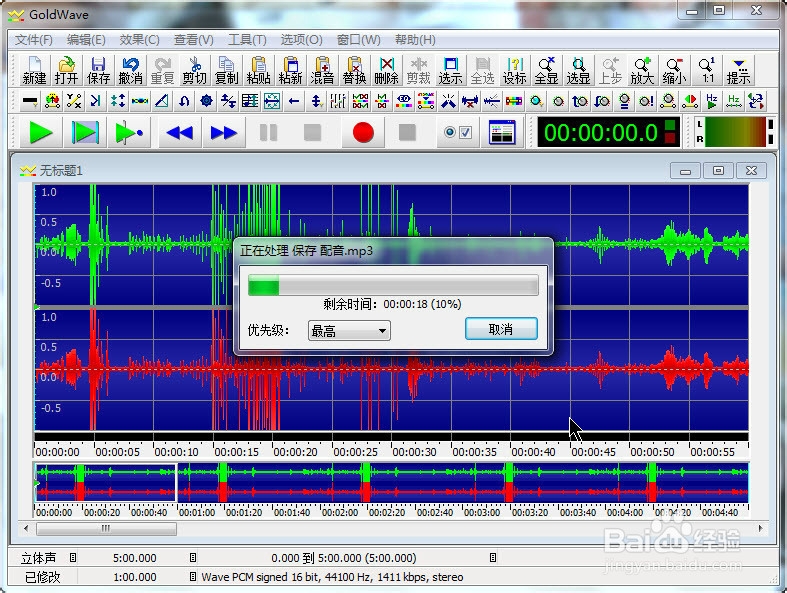The width and height of the screenshot is (787, 593).
Task: Click the scrollbar left arrow
Action: [26, 529]
